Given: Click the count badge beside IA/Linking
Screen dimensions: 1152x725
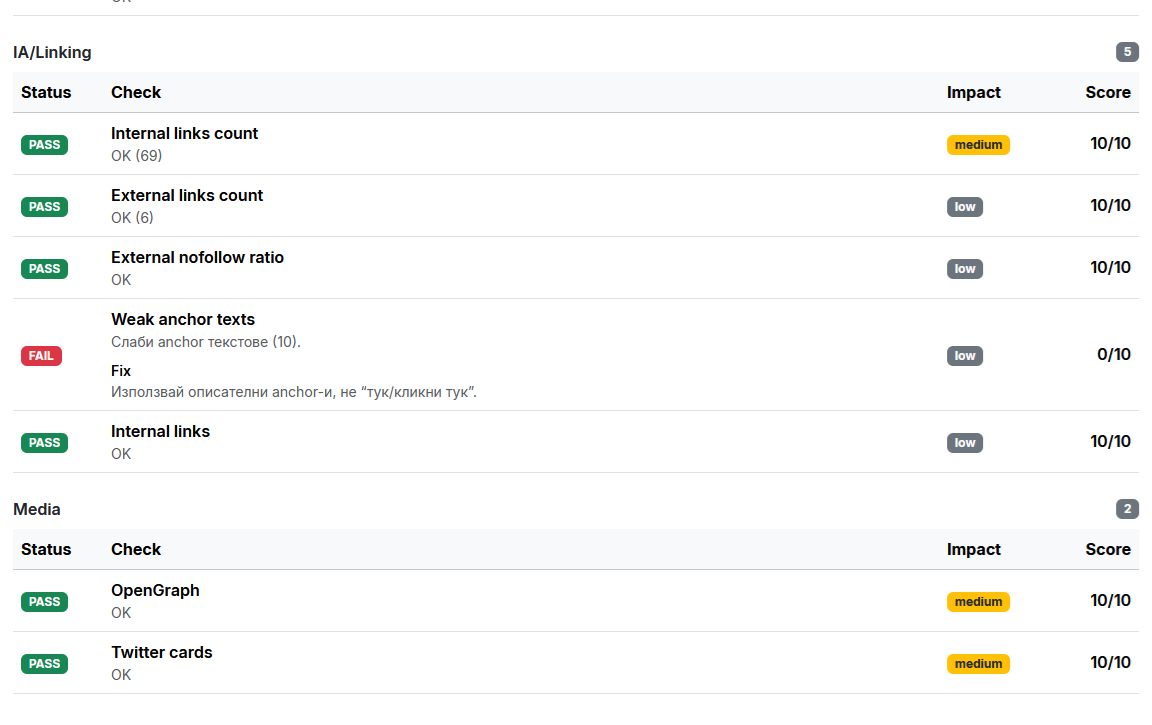Looking at the screenshot, I should tap(1127, 52).
